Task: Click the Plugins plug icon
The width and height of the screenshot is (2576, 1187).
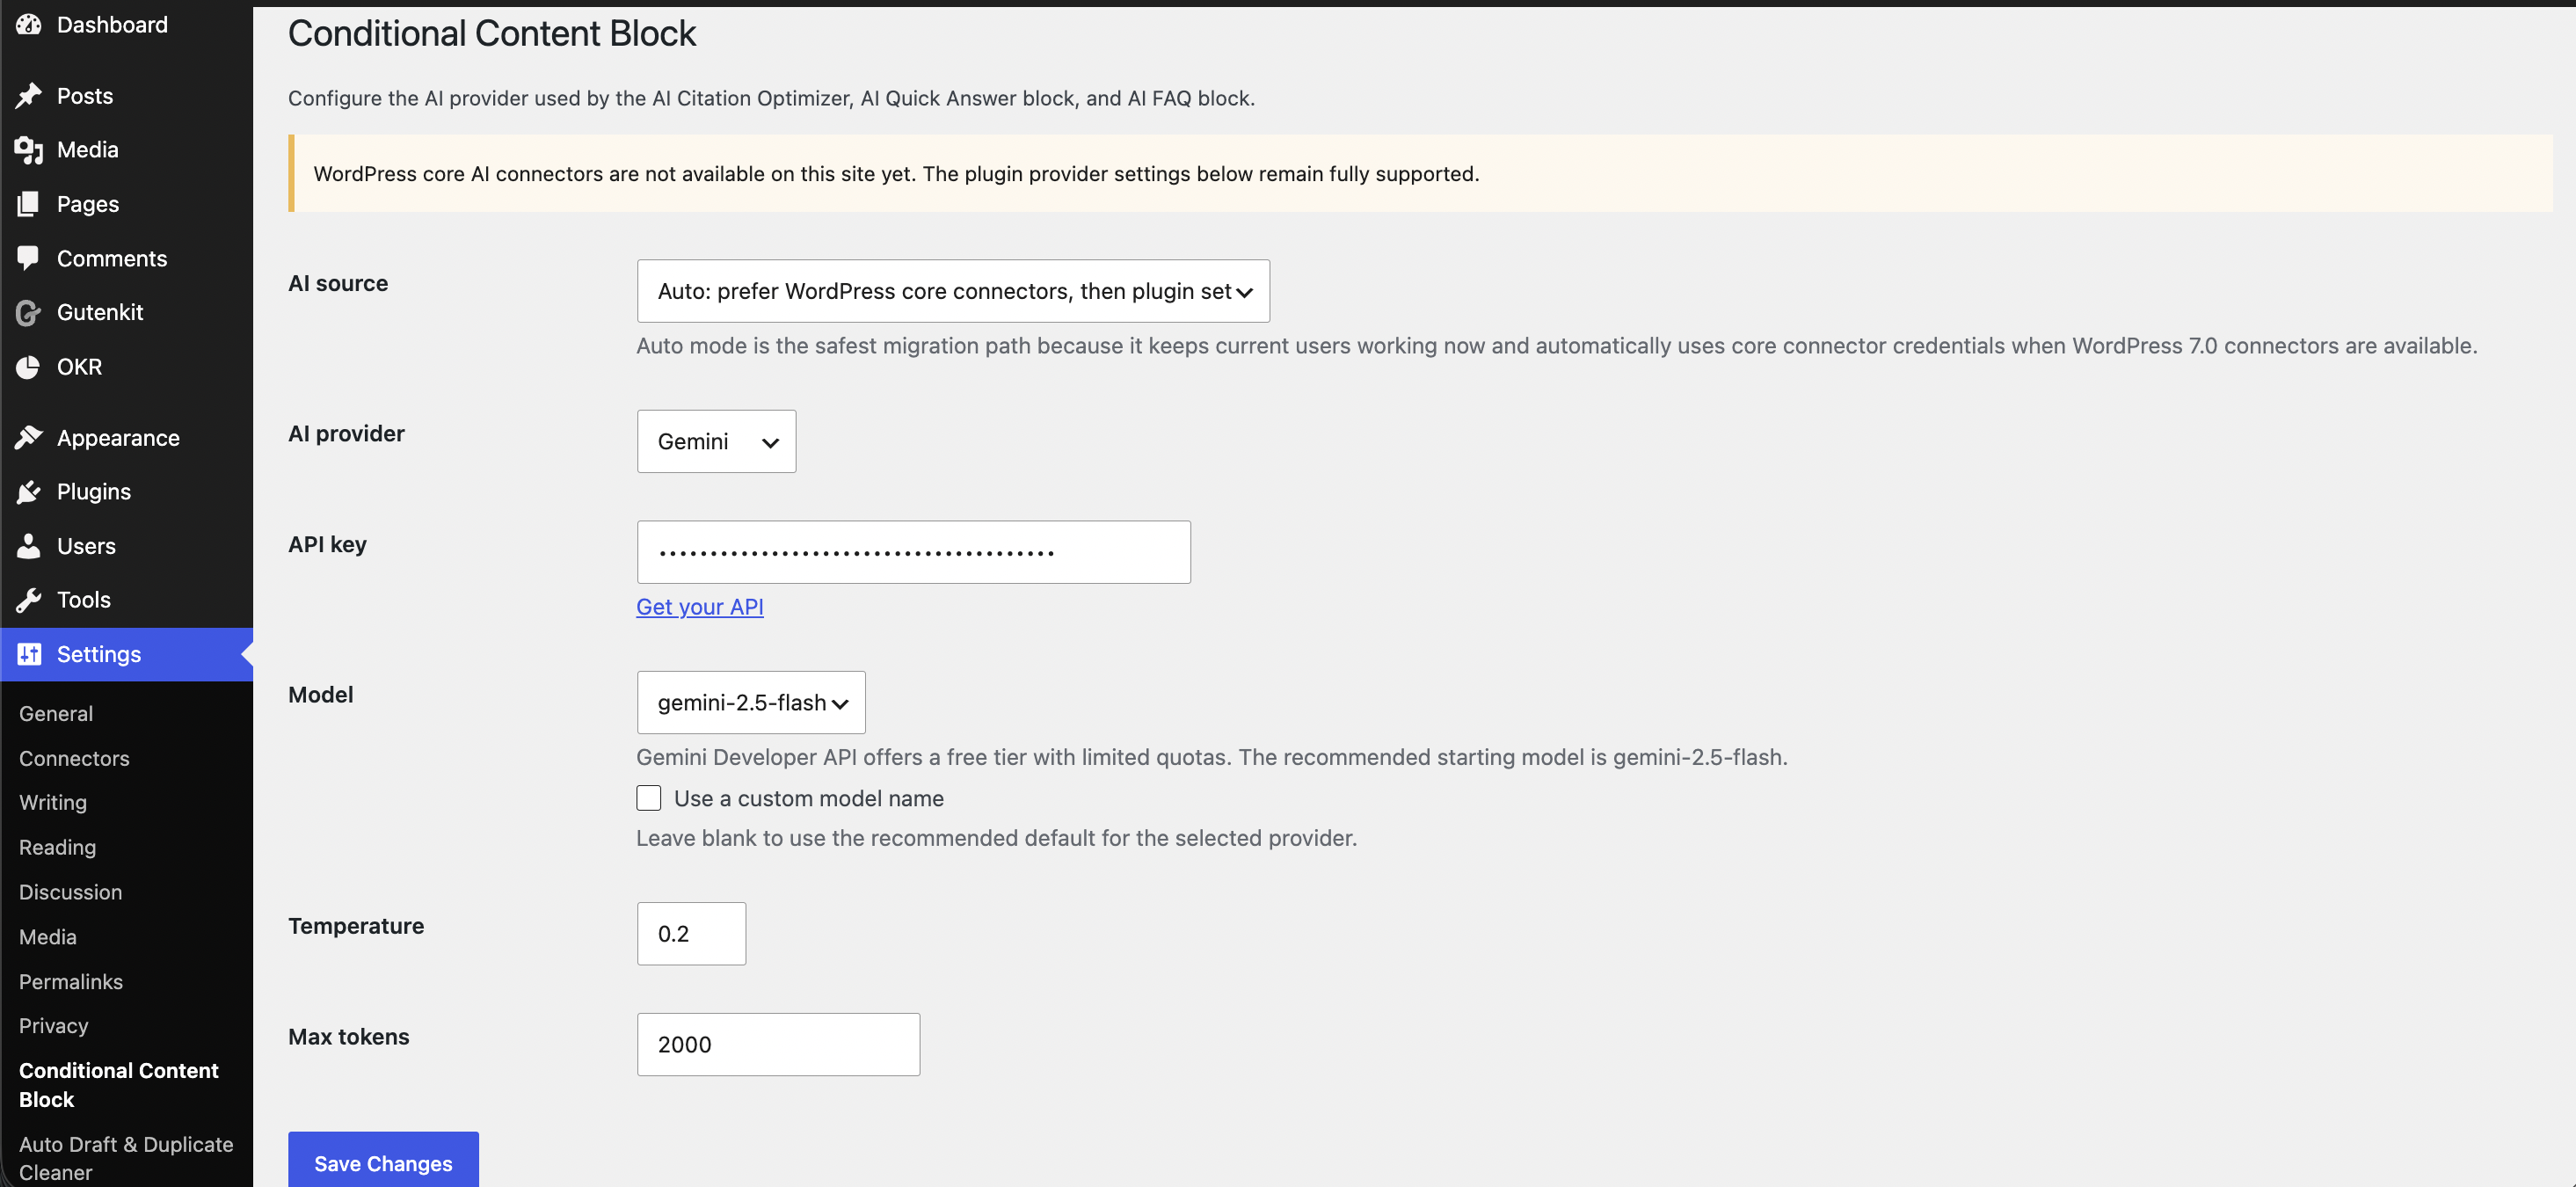Action: click(x=28, y=491)
